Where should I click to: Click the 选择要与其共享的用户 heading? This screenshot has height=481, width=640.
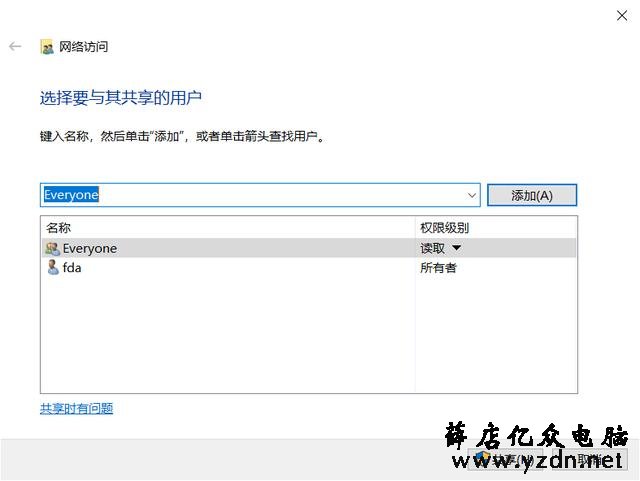click(x=121, y=98)
